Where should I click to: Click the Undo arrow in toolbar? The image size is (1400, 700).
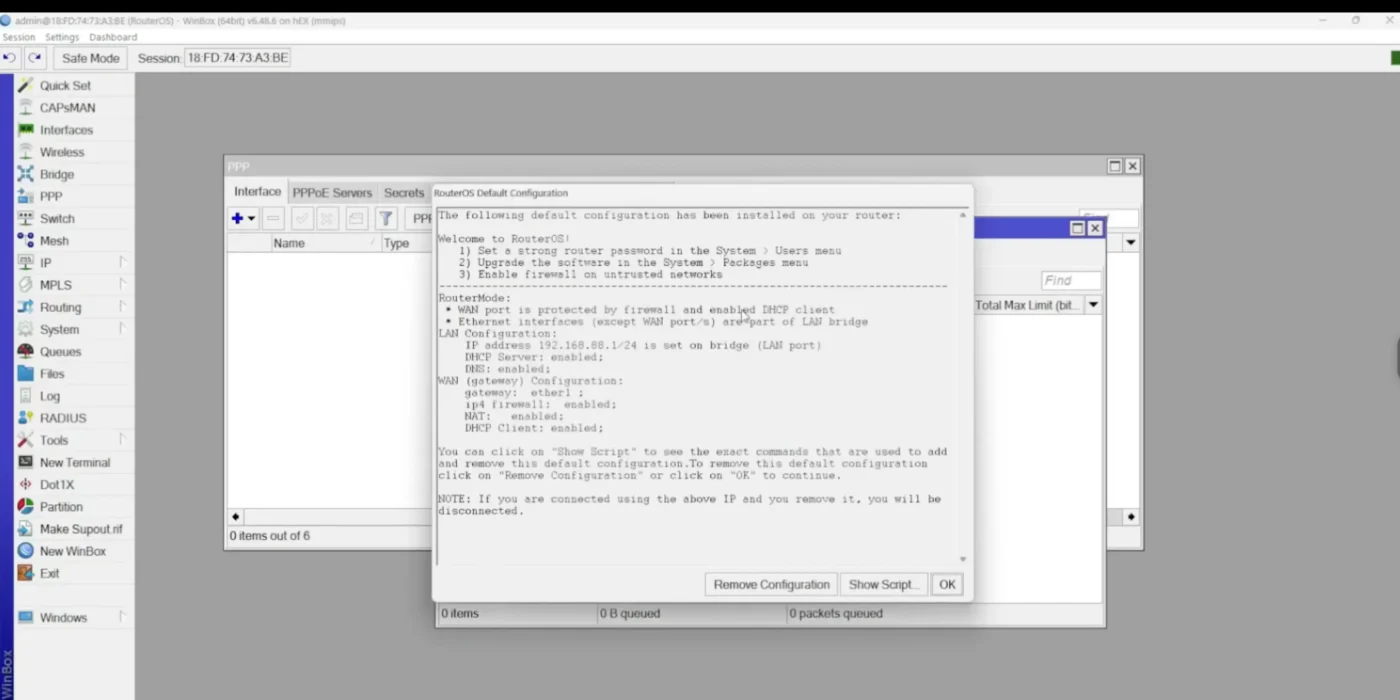point(10,58)
